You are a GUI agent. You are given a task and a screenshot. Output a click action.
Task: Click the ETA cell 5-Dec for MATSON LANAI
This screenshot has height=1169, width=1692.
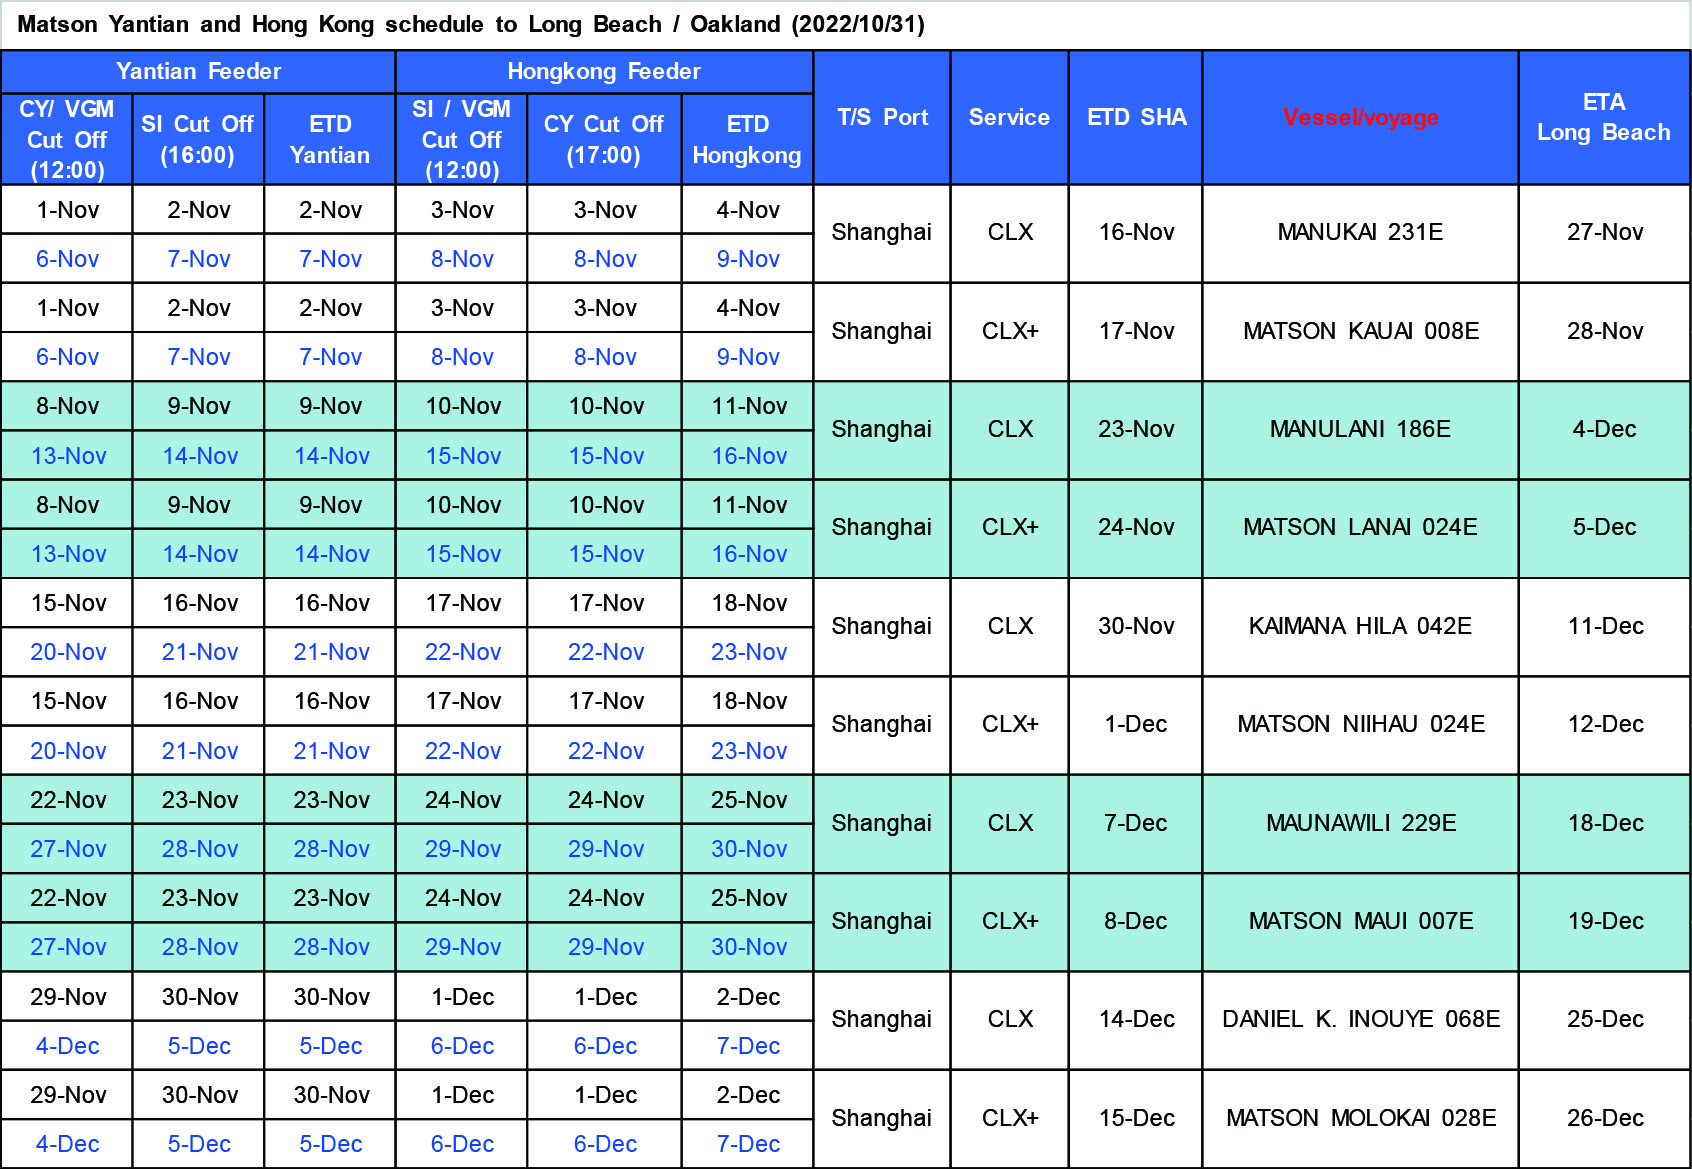tap(1604, 528)
